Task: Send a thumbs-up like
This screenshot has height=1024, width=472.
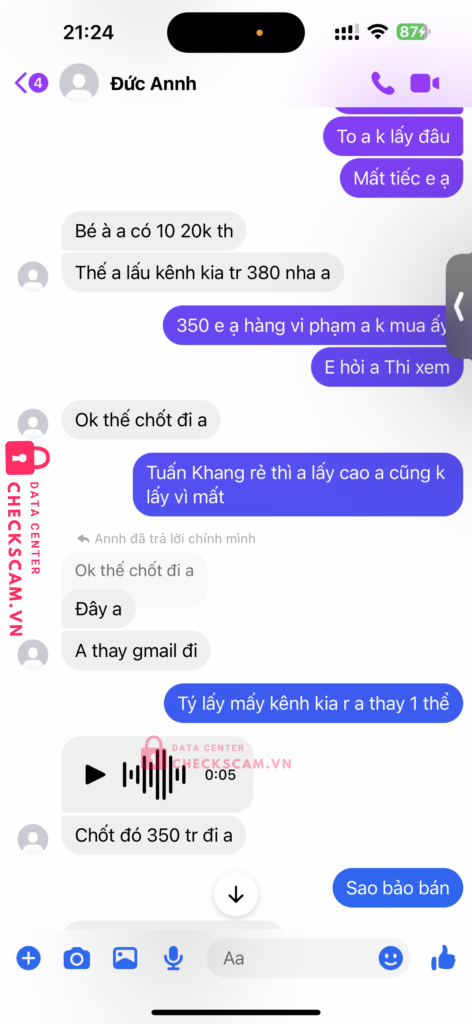Action: [443, 958]
